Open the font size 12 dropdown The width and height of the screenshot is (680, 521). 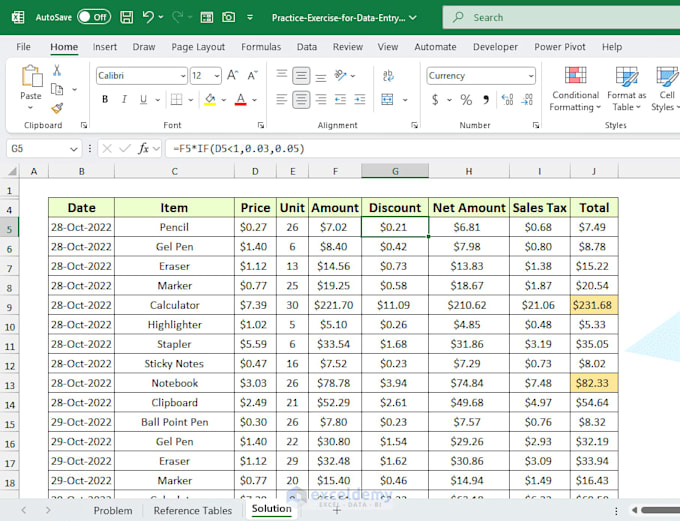click(x=217, y=76)
